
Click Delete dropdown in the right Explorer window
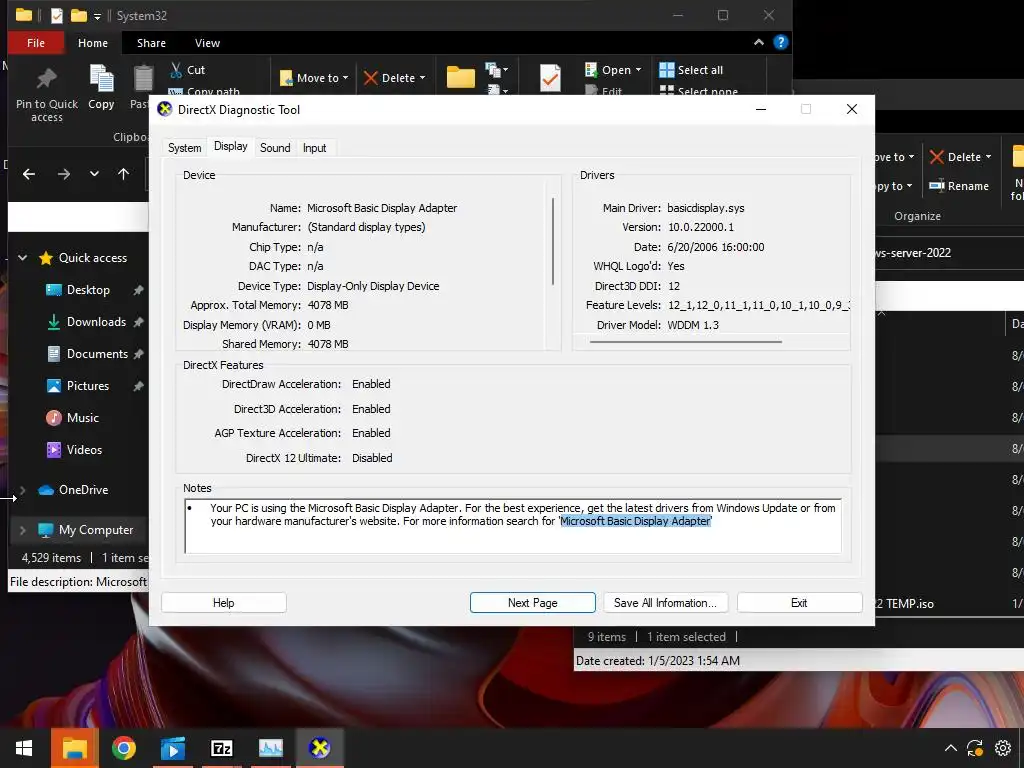961,157
